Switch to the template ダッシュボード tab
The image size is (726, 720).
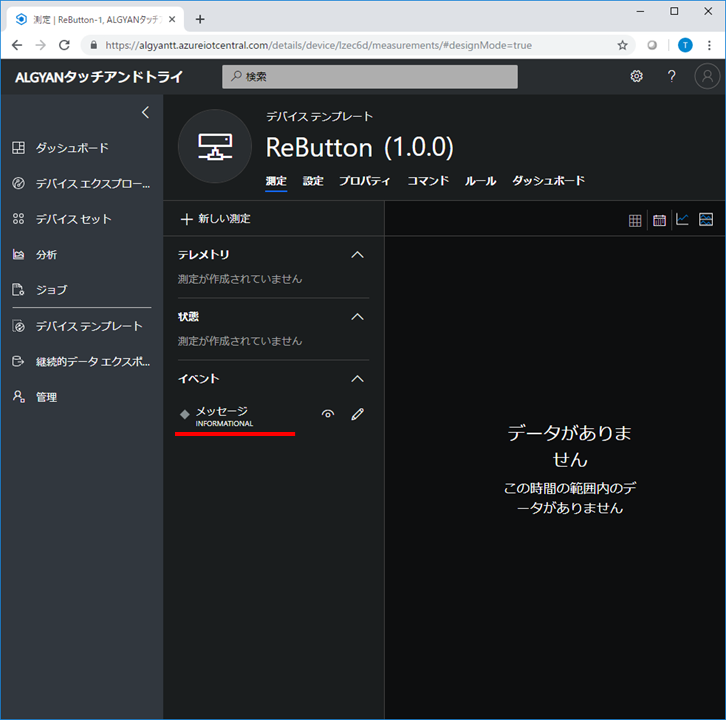coord(548,181)
